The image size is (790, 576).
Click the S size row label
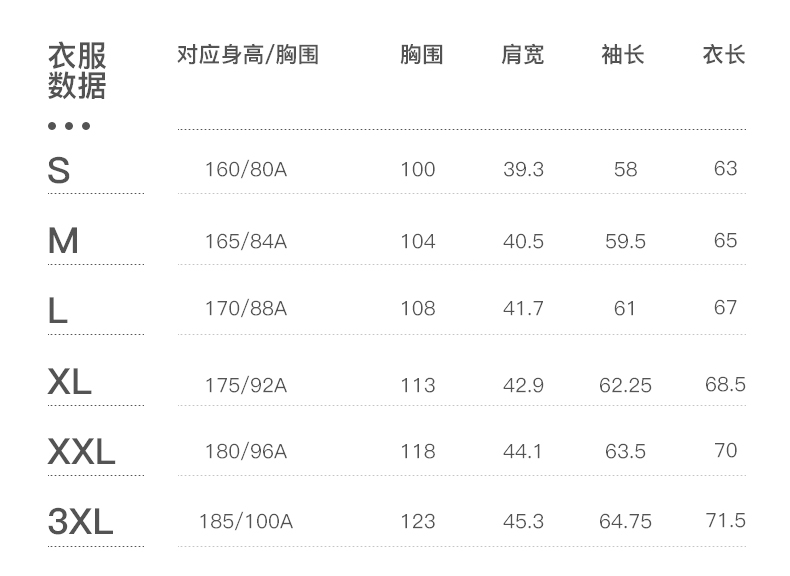pos(59,170)
